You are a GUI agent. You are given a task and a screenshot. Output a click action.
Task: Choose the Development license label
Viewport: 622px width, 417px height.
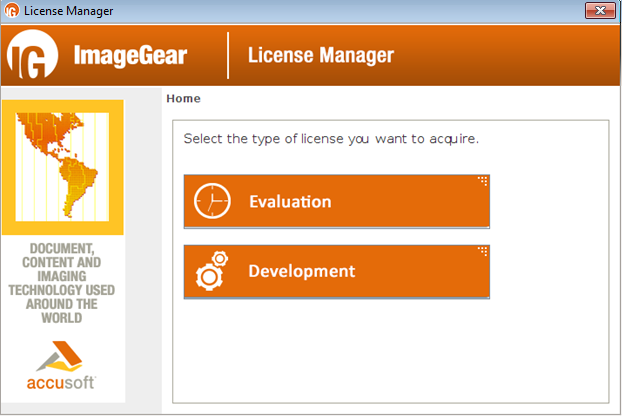[301, 271]
